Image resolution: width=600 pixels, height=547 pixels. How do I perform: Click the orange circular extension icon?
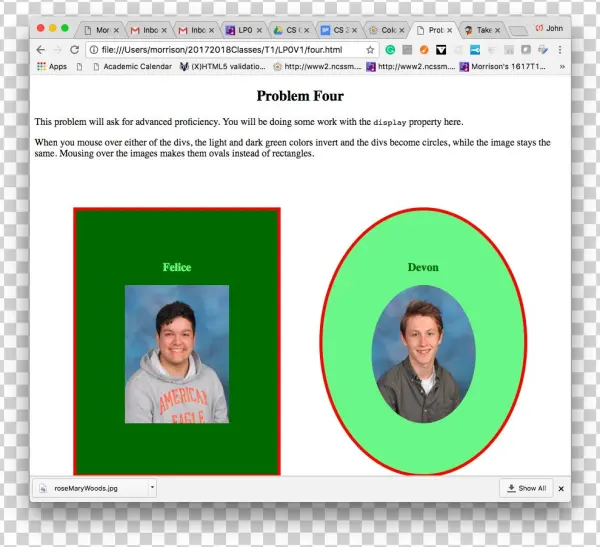pyautogui.click(x=424, y=50)
